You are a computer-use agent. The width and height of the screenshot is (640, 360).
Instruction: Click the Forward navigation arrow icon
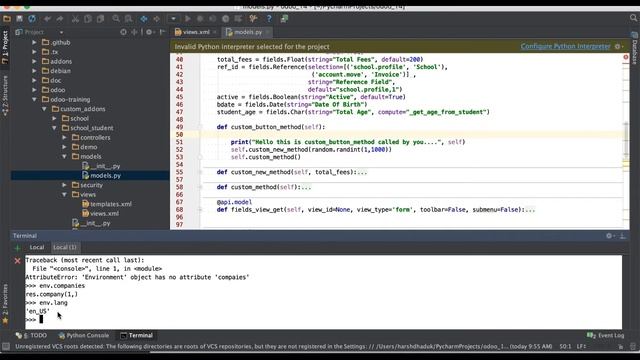coord(156,19)
